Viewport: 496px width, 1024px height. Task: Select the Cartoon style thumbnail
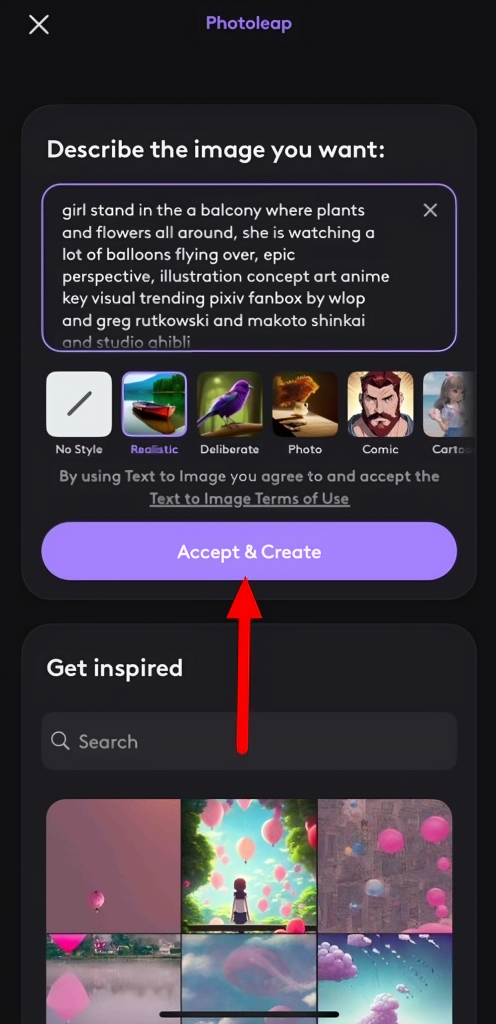click(449, 404)
